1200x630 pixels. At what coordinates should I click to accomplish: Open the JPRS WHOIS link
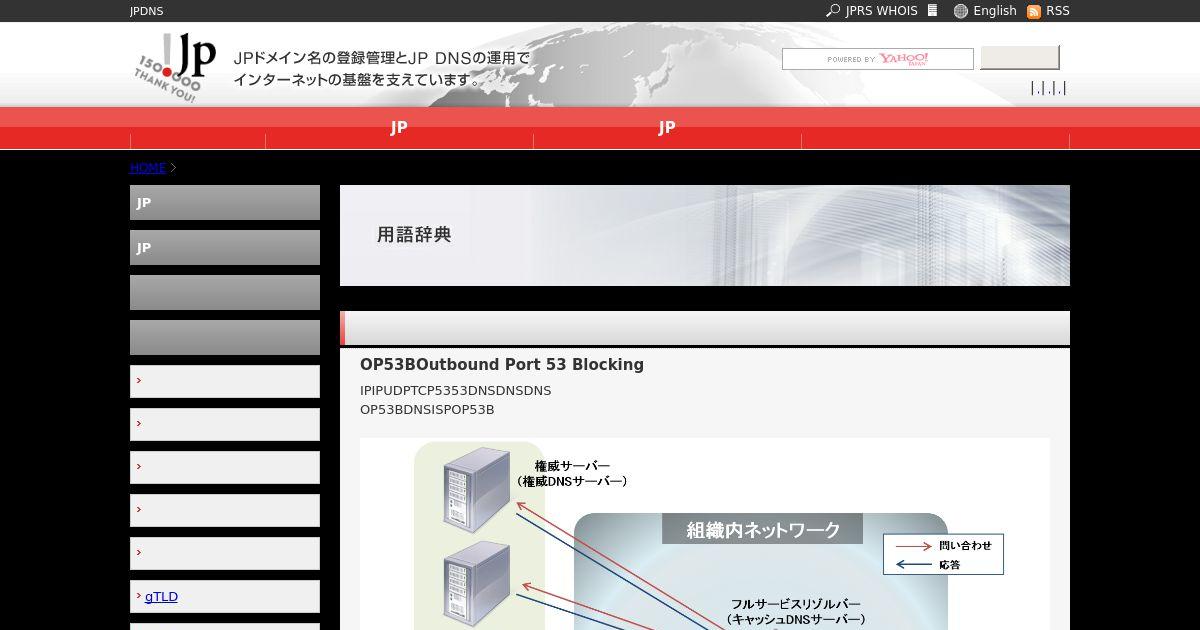[881, 11]
